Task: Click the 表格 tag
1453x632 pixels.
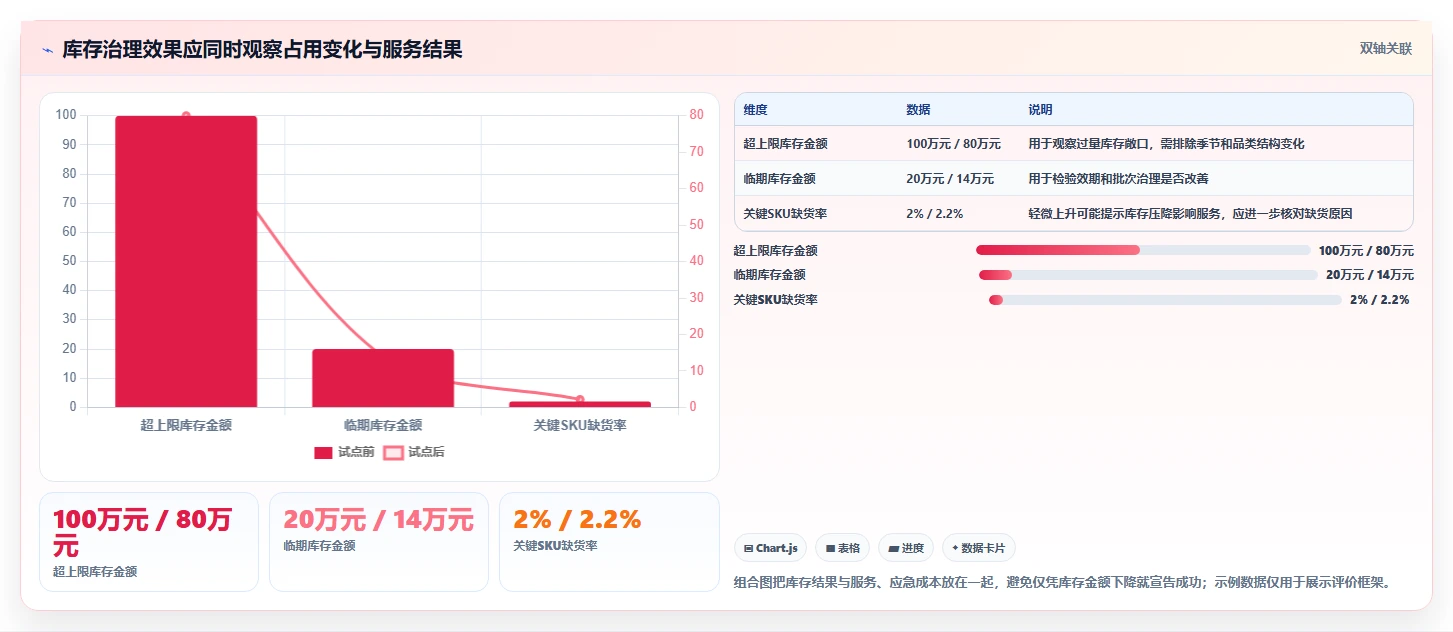Action: pyautogui.click(x=843, y=548)
